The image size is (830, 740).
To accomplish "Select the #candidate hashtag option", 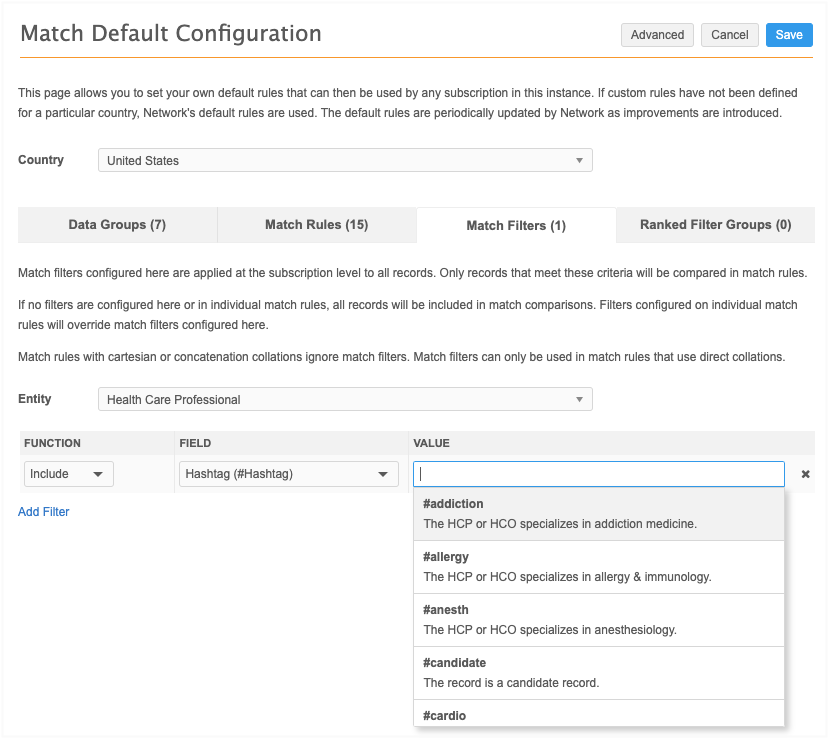I will [598, 672].
